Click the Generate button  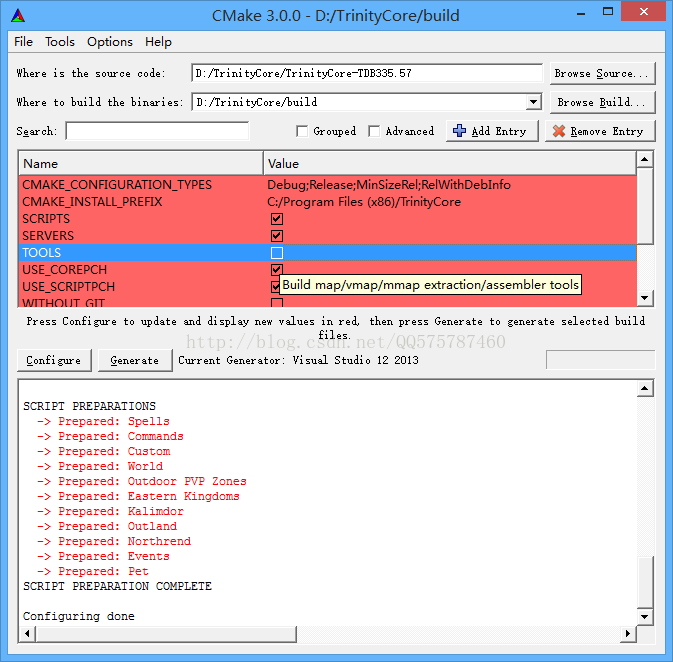tap(135, 360)
